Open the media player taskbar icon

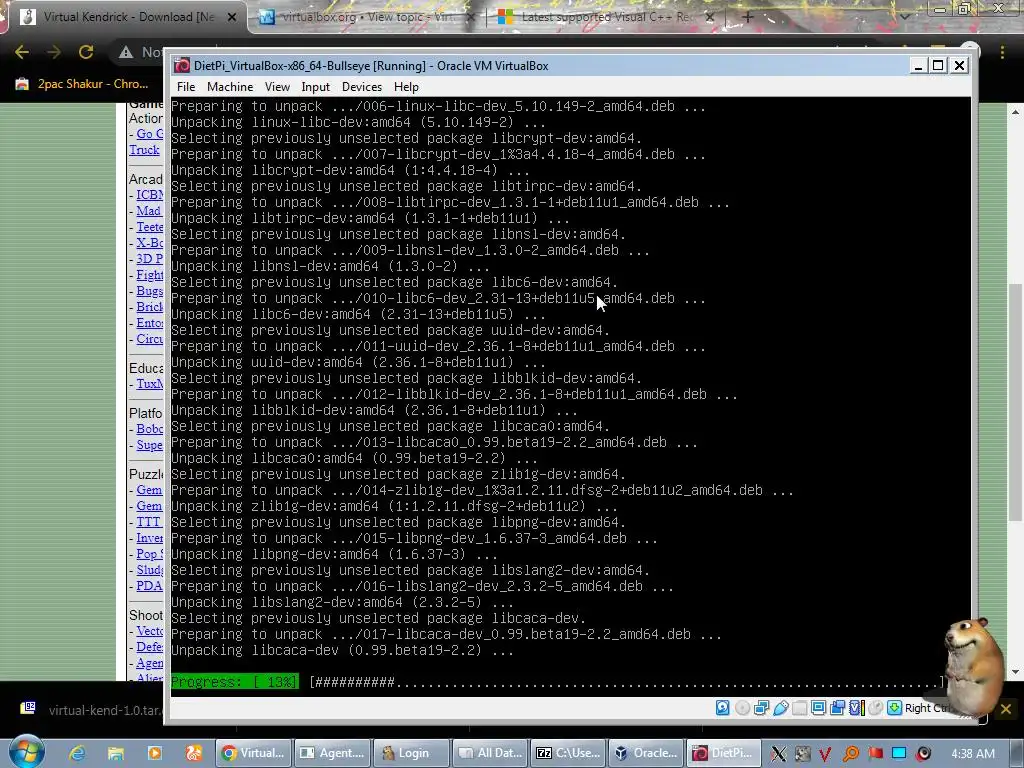(155, 753)
